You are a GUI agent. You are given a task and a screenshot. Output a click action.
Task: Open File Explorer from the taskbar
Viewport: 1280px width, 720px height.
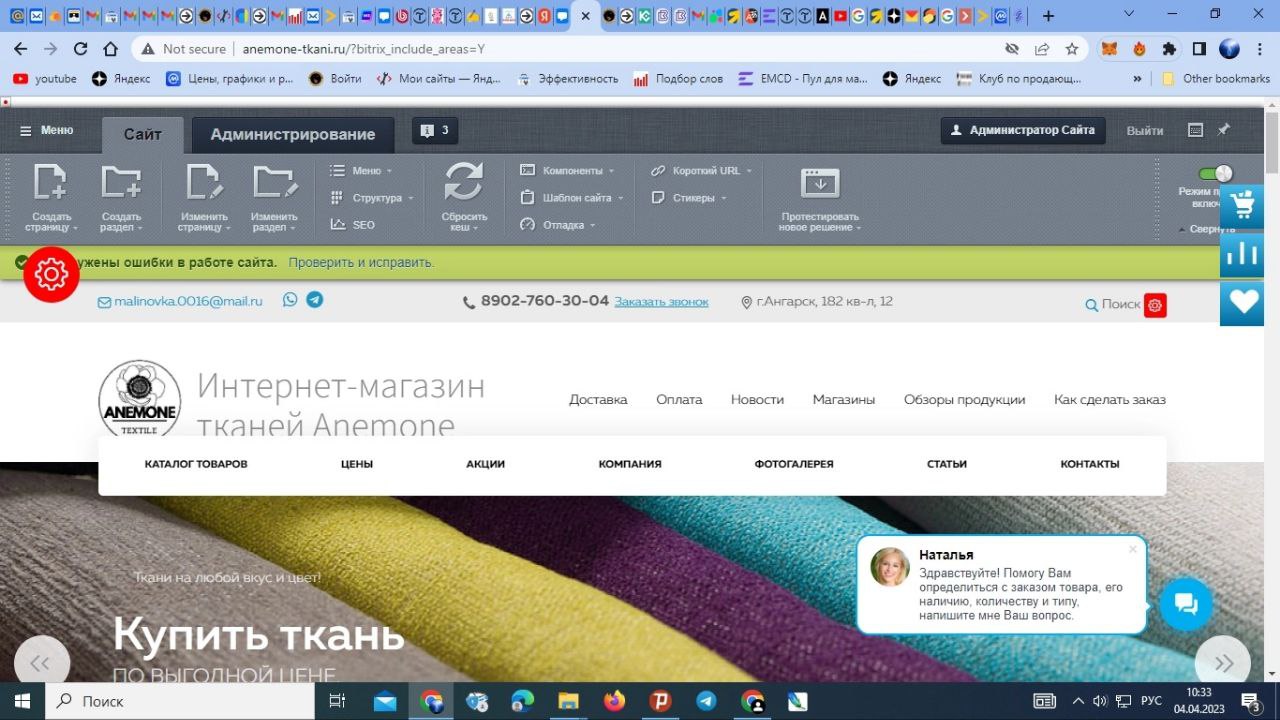tap(568, 701)
